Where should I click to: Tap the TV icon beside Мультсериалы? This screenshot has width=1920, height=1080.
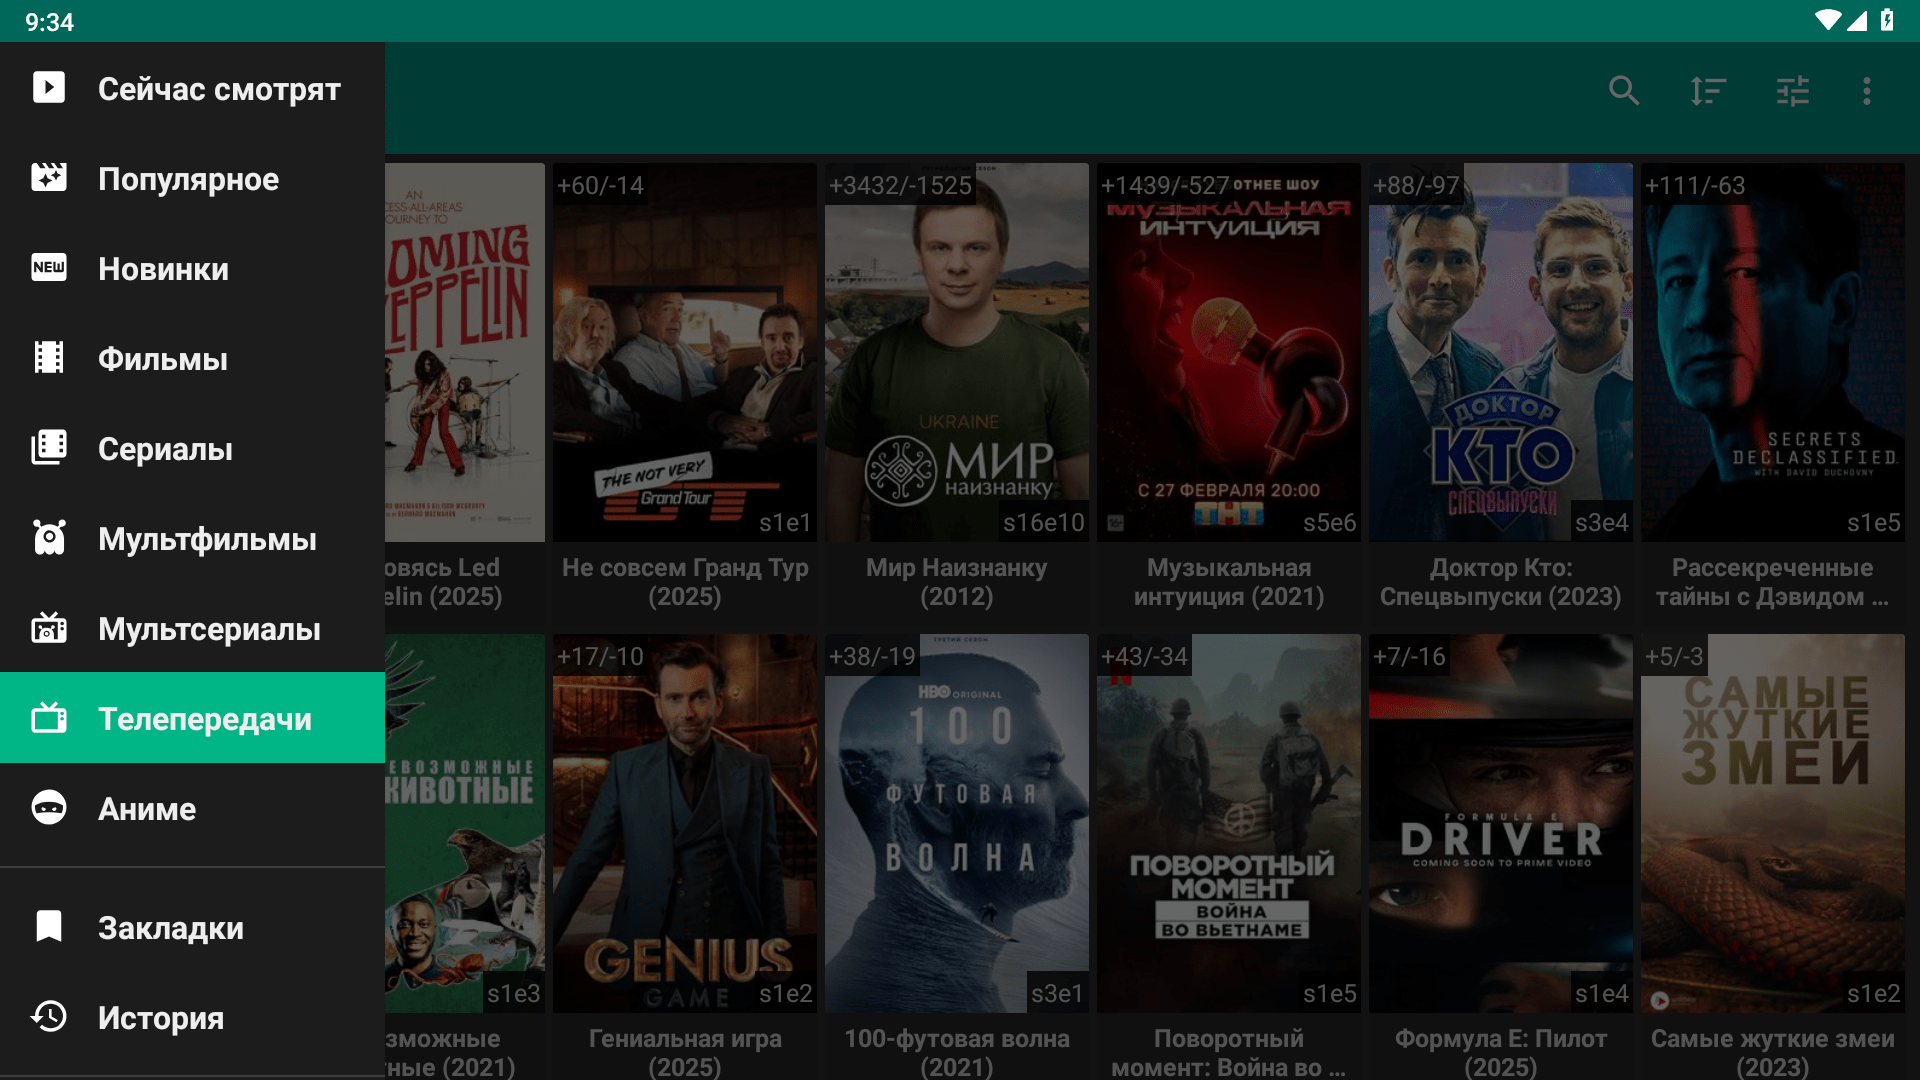click(x=49, y=628)
